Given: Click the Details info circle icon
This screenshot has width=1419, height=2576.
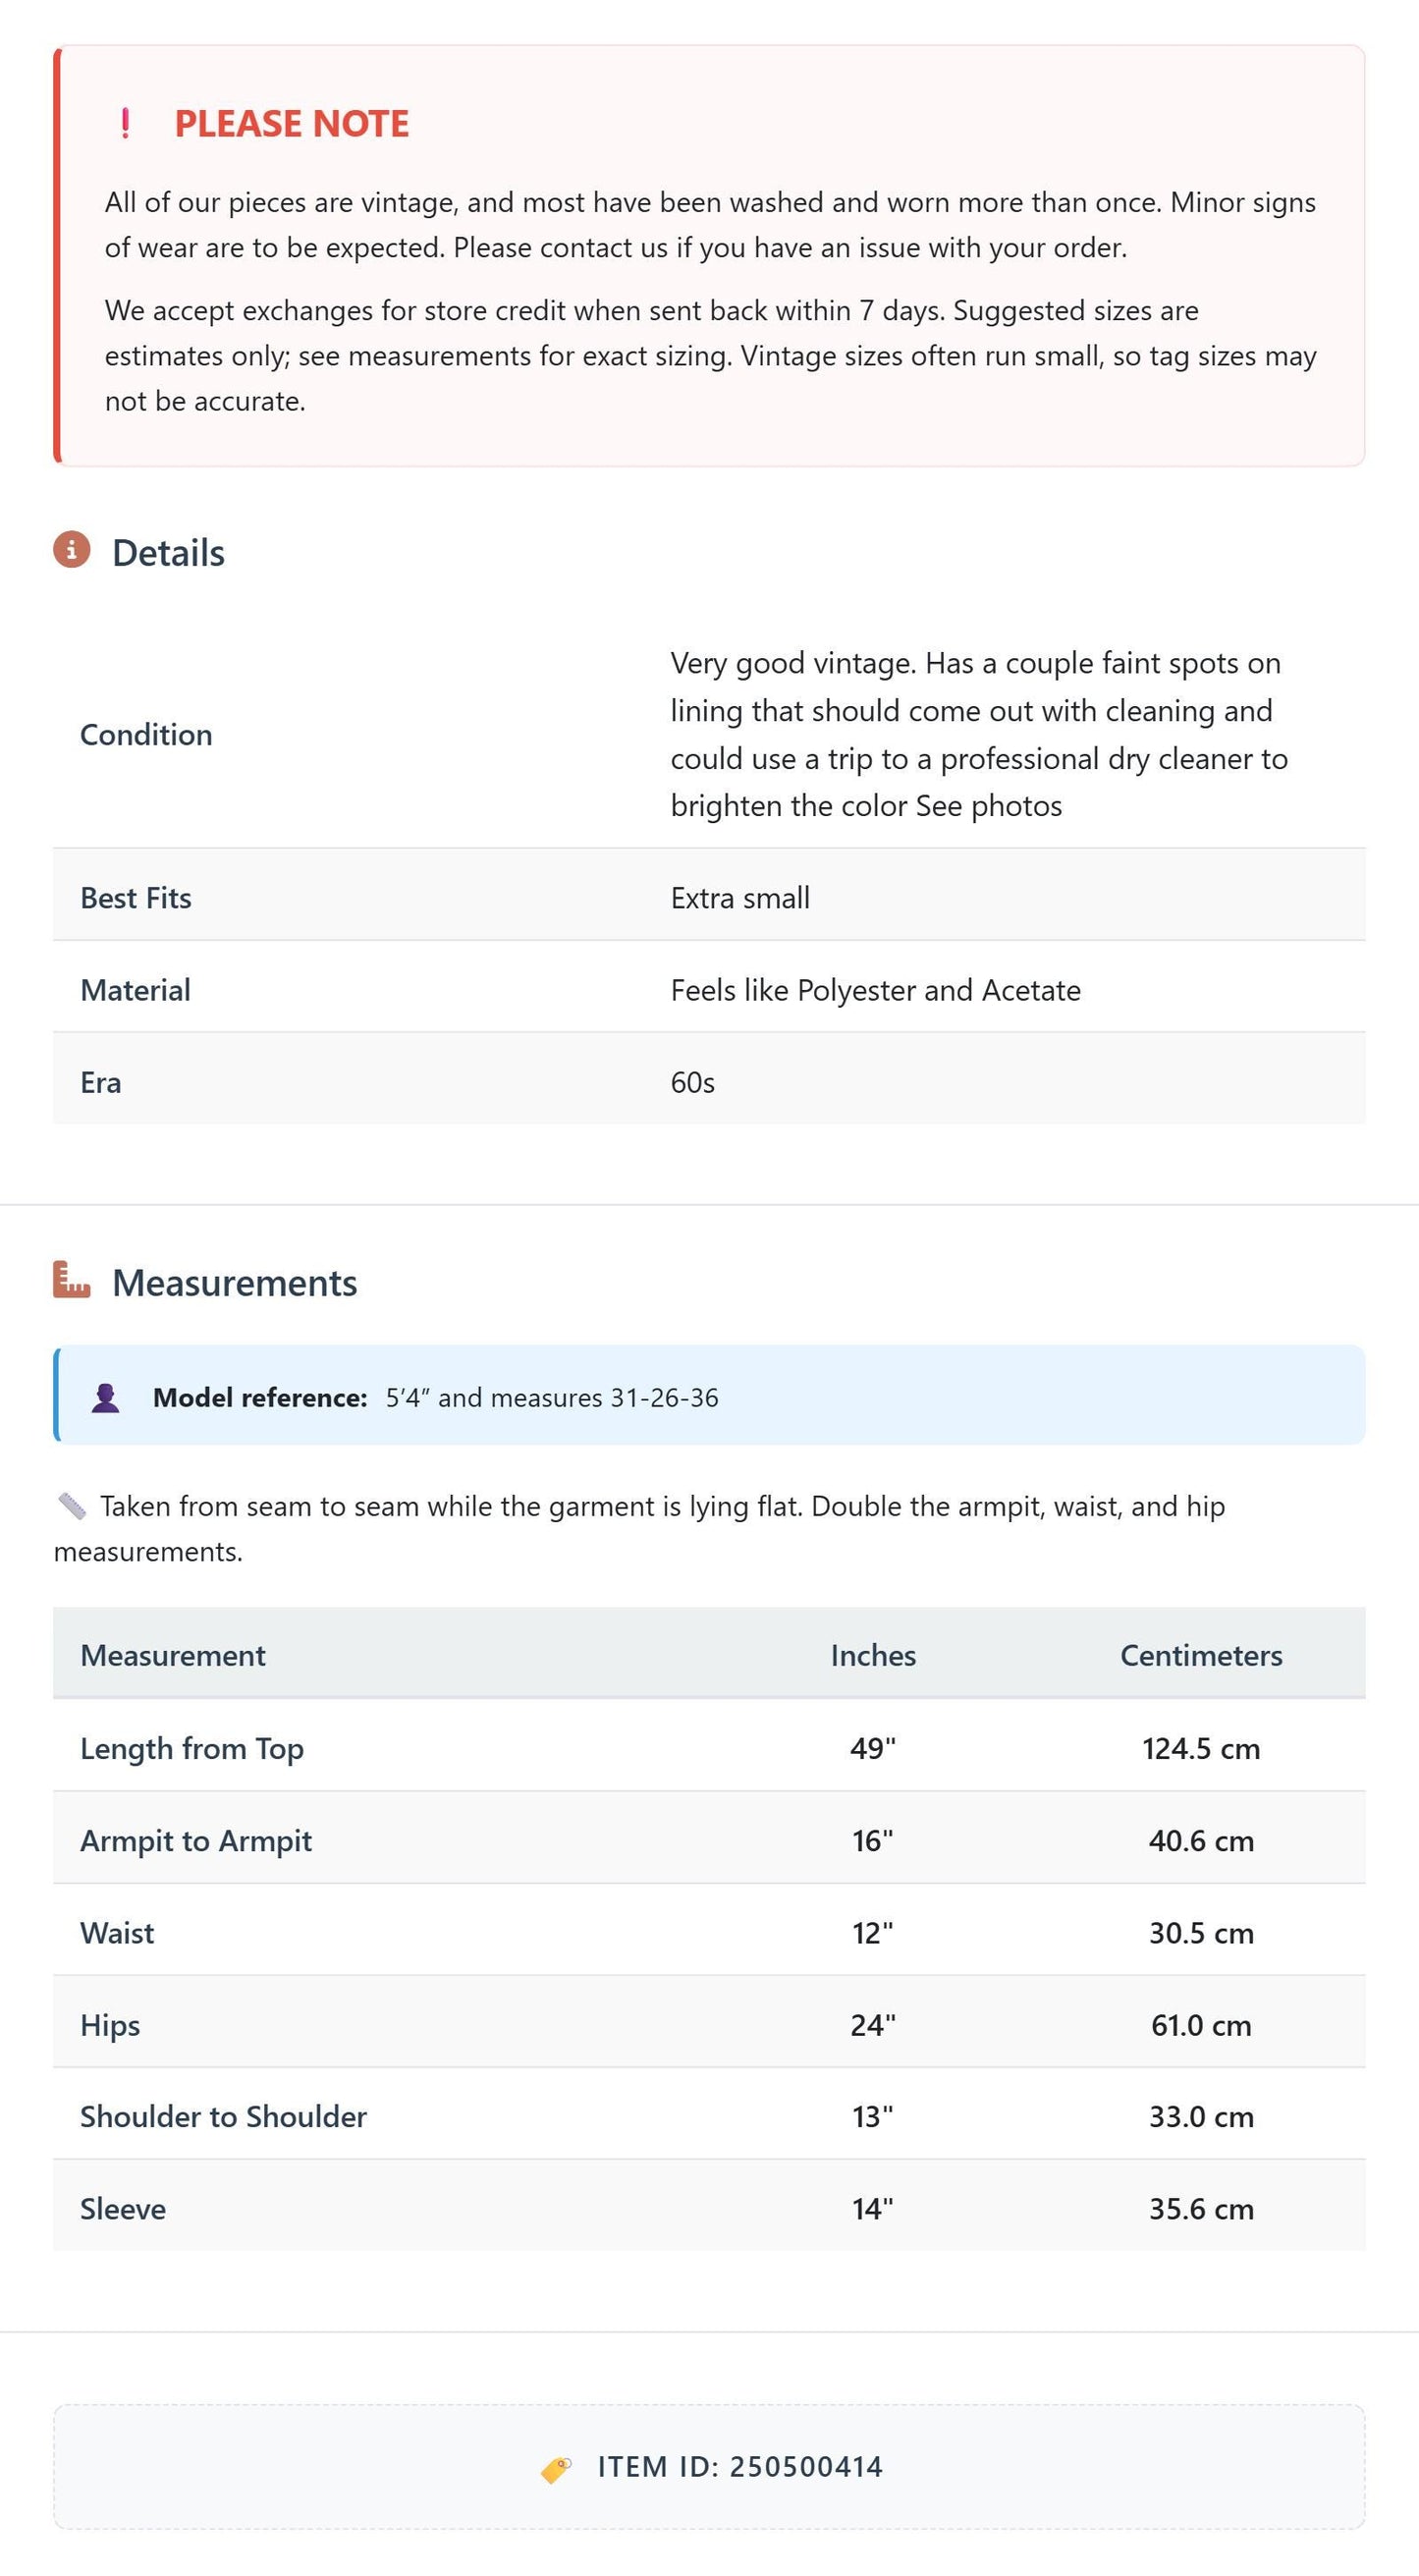Looking at the screenshot, I should 72,549.
